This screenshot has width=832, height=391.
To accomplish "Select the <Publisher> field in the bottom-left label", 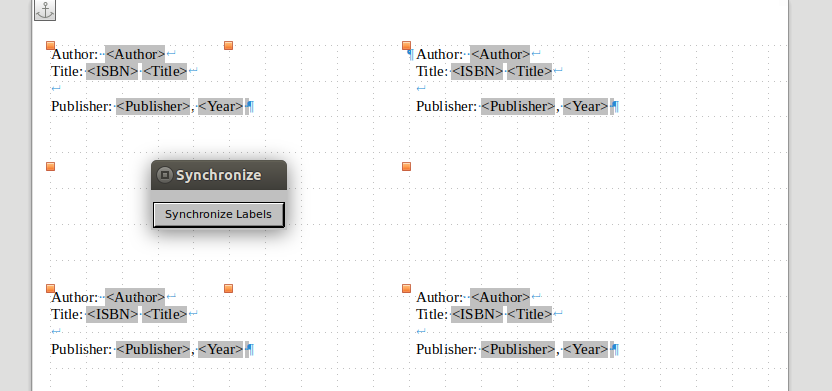I will tap(153, 349).
